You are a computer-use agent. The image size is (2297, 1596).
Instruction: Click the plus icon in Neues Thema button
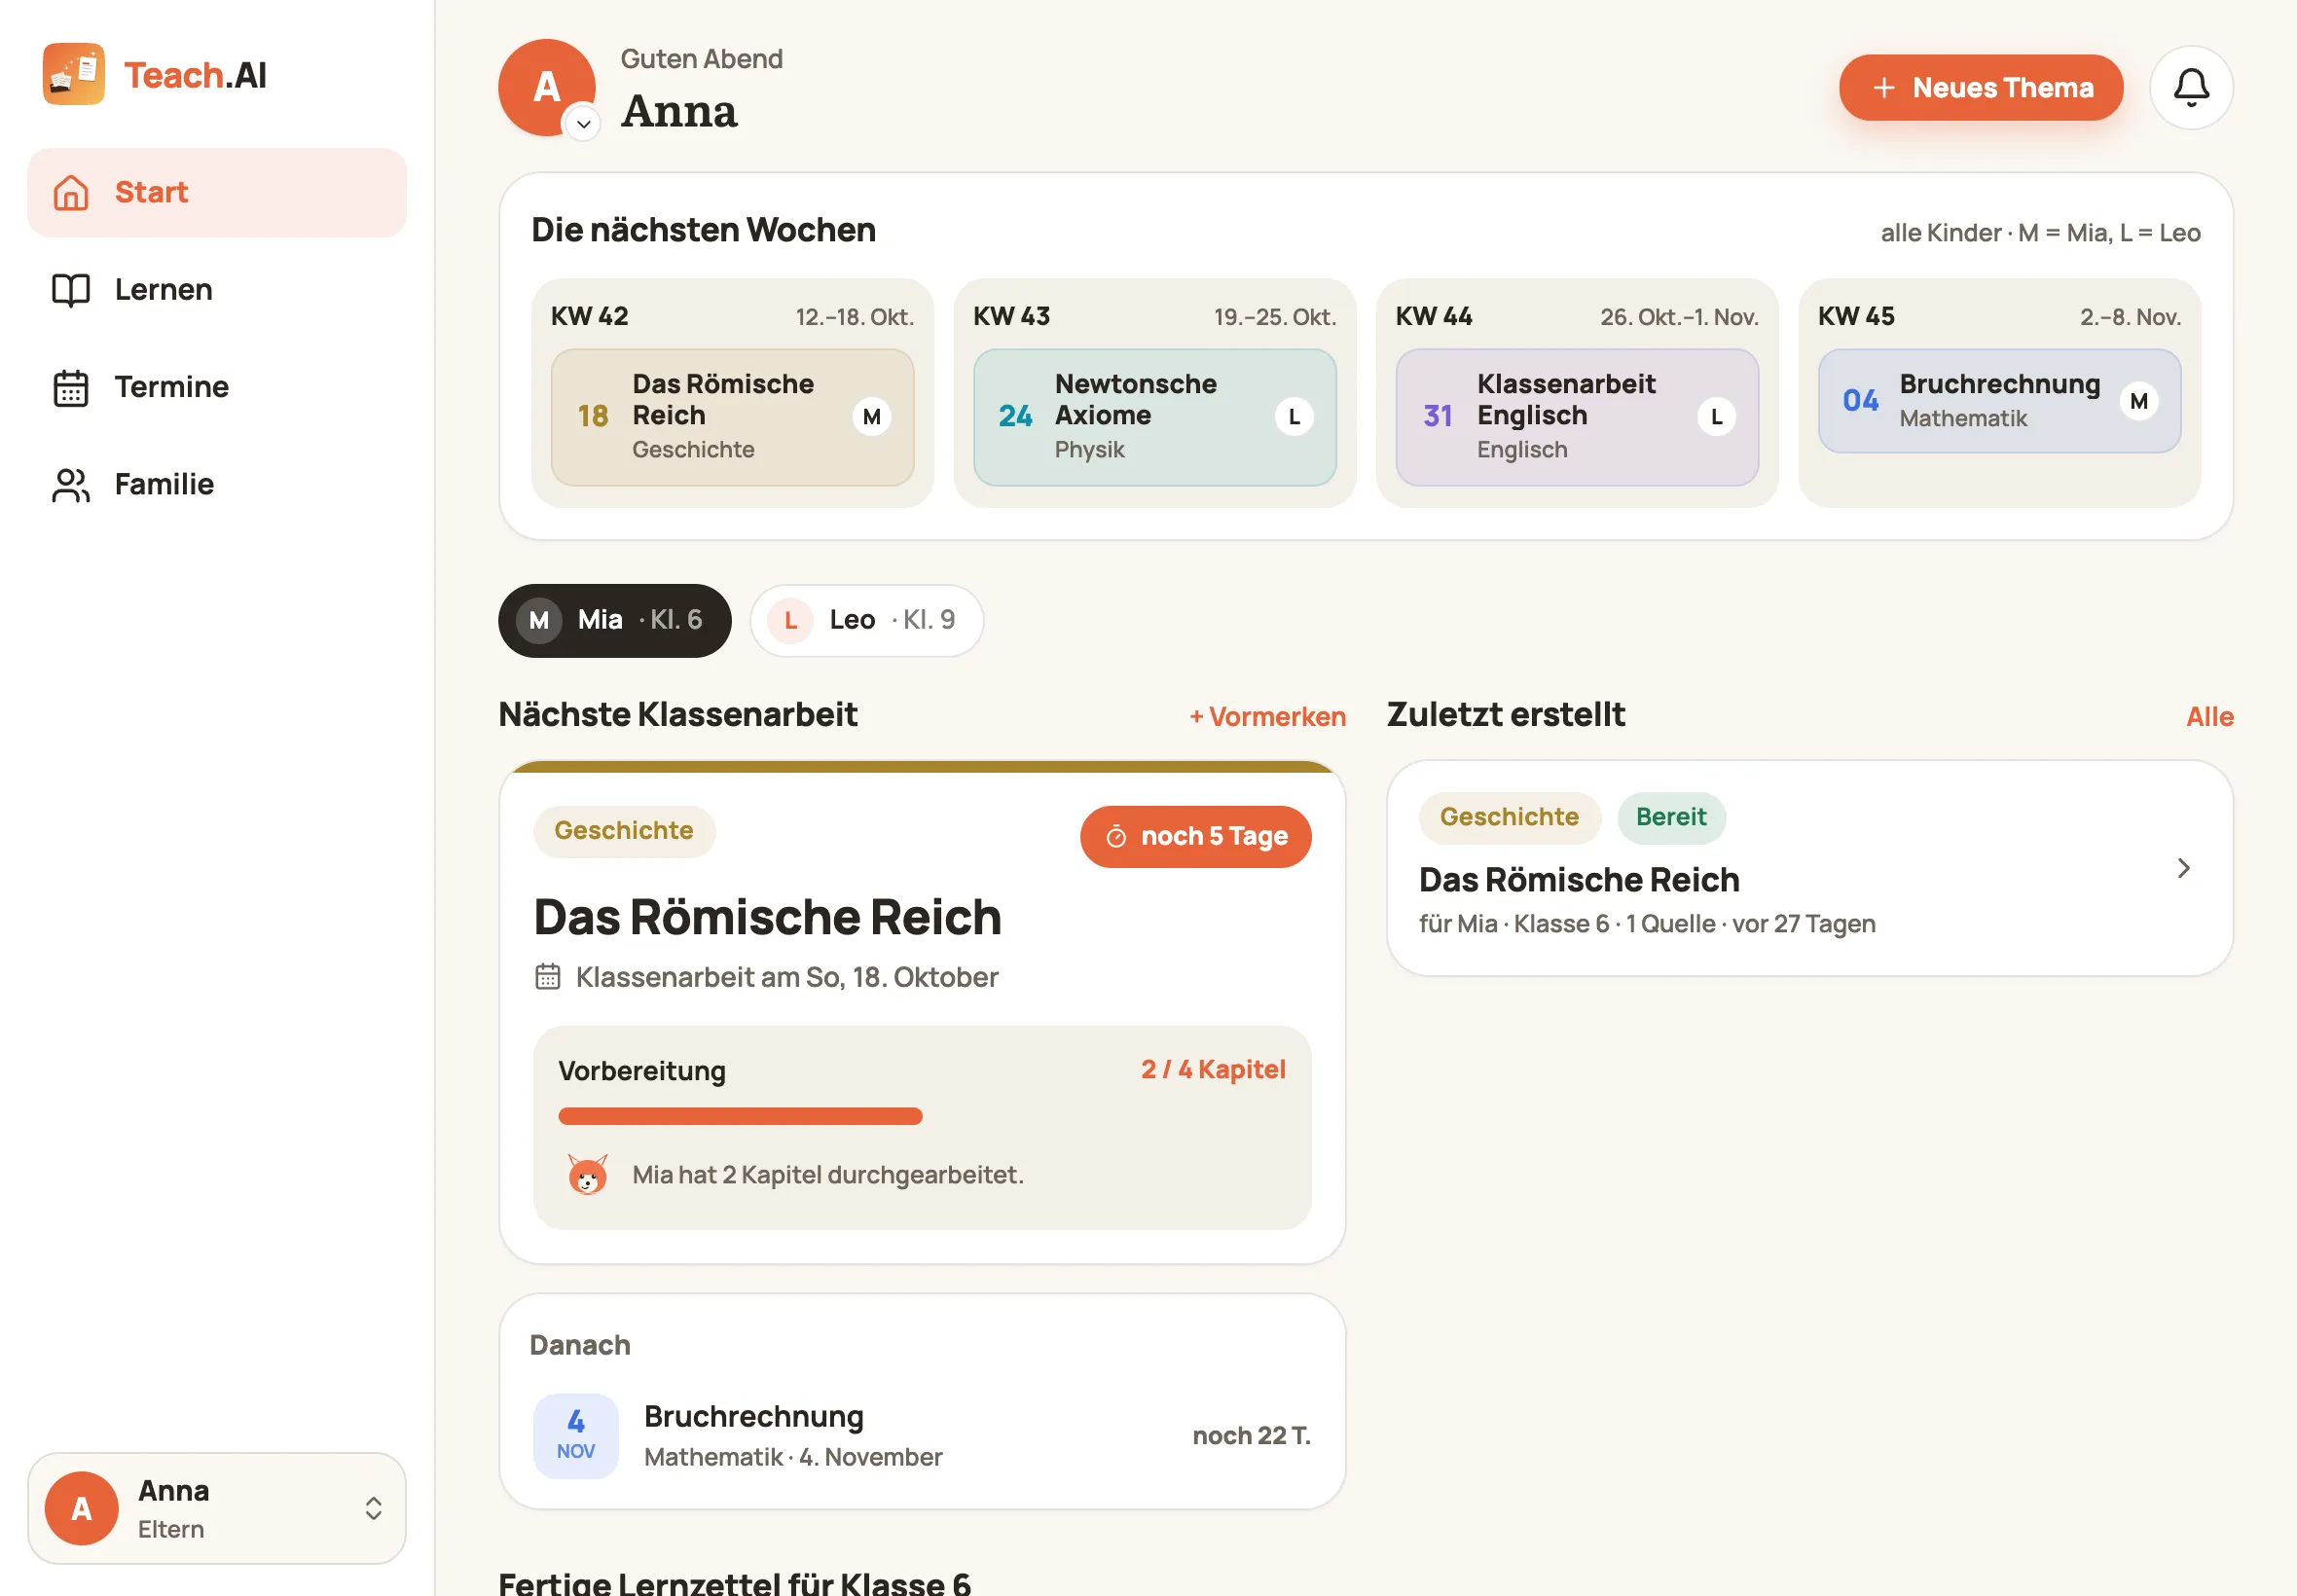[1883, 88]
